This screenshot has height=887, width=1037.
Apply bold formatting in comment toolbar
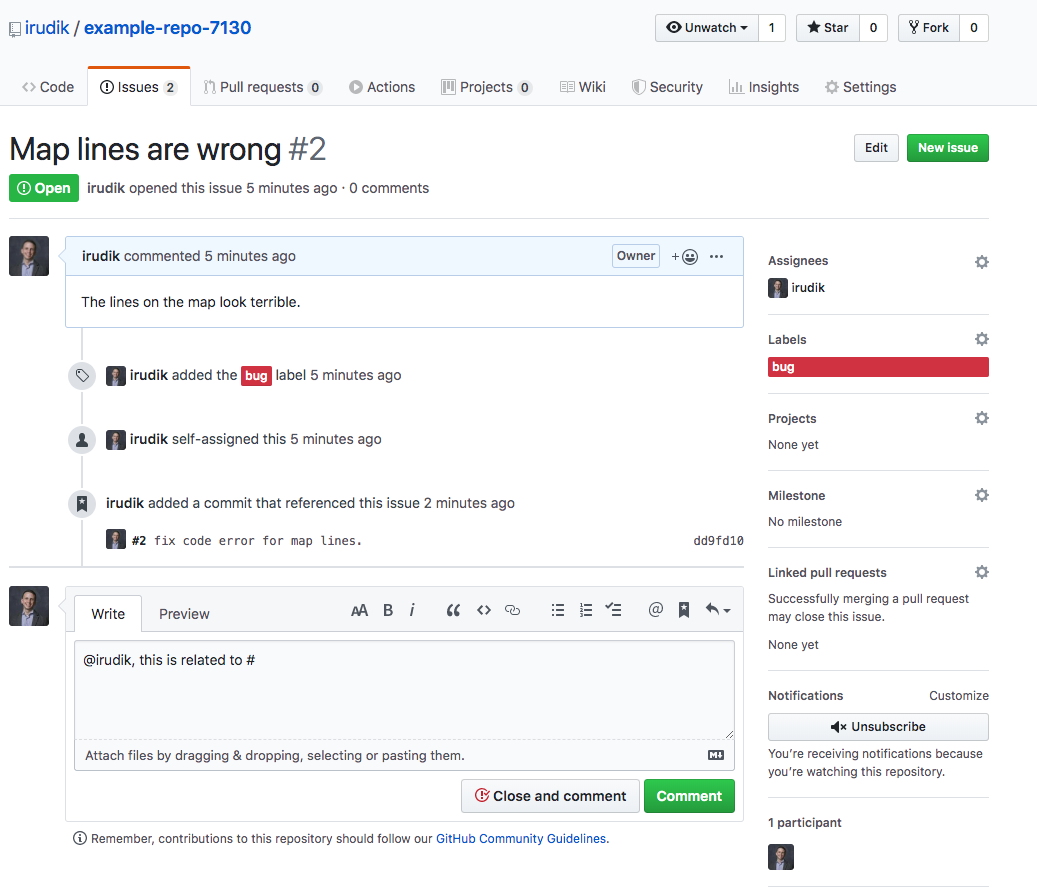pos(388,610)
